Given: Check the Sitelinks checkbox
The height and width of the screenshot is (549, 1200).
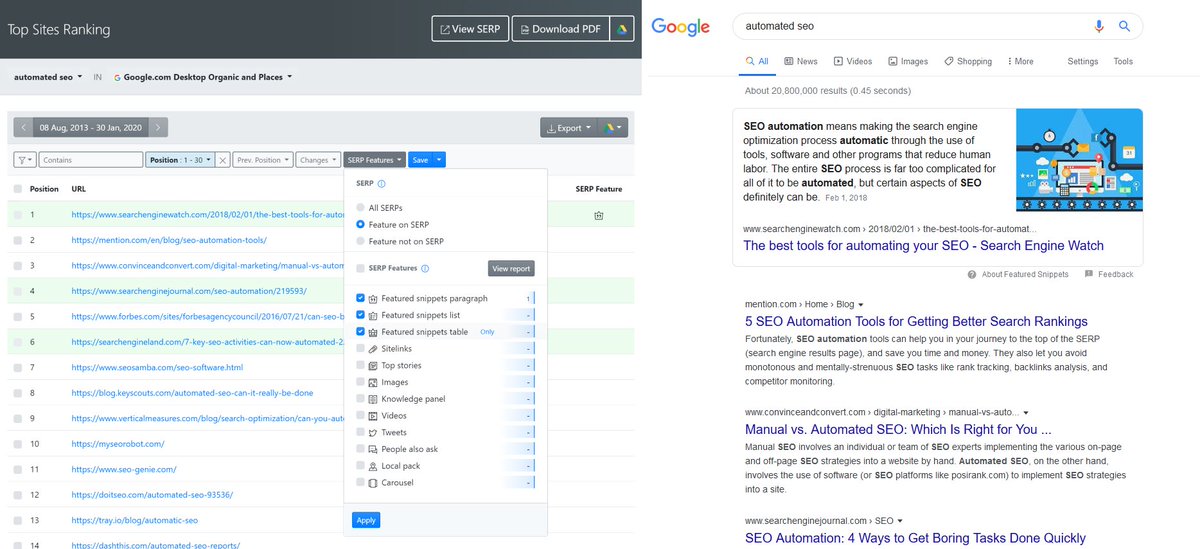Looking at the screenshot, I should [361, 349].
